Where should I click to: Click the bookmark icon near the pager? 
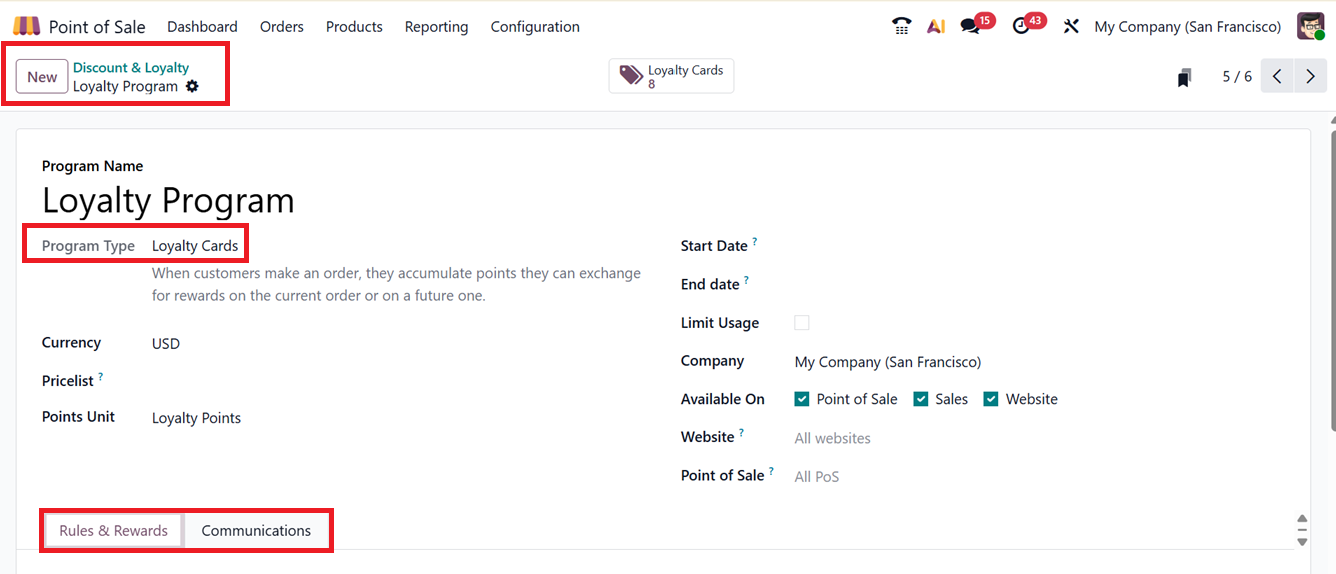pos(1184,78)
